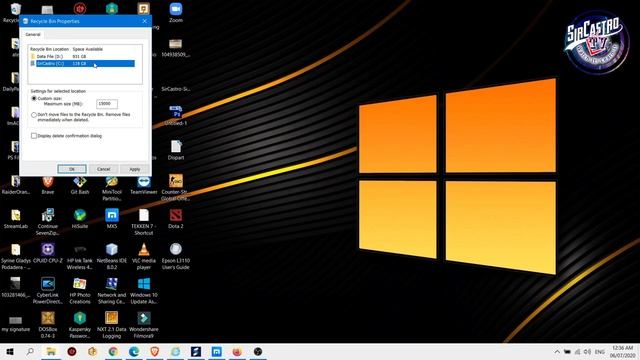This screenshot has height=360, width=640.
Task: Launch Dota 2 from the desktop
Action: [x=176, y=219]
